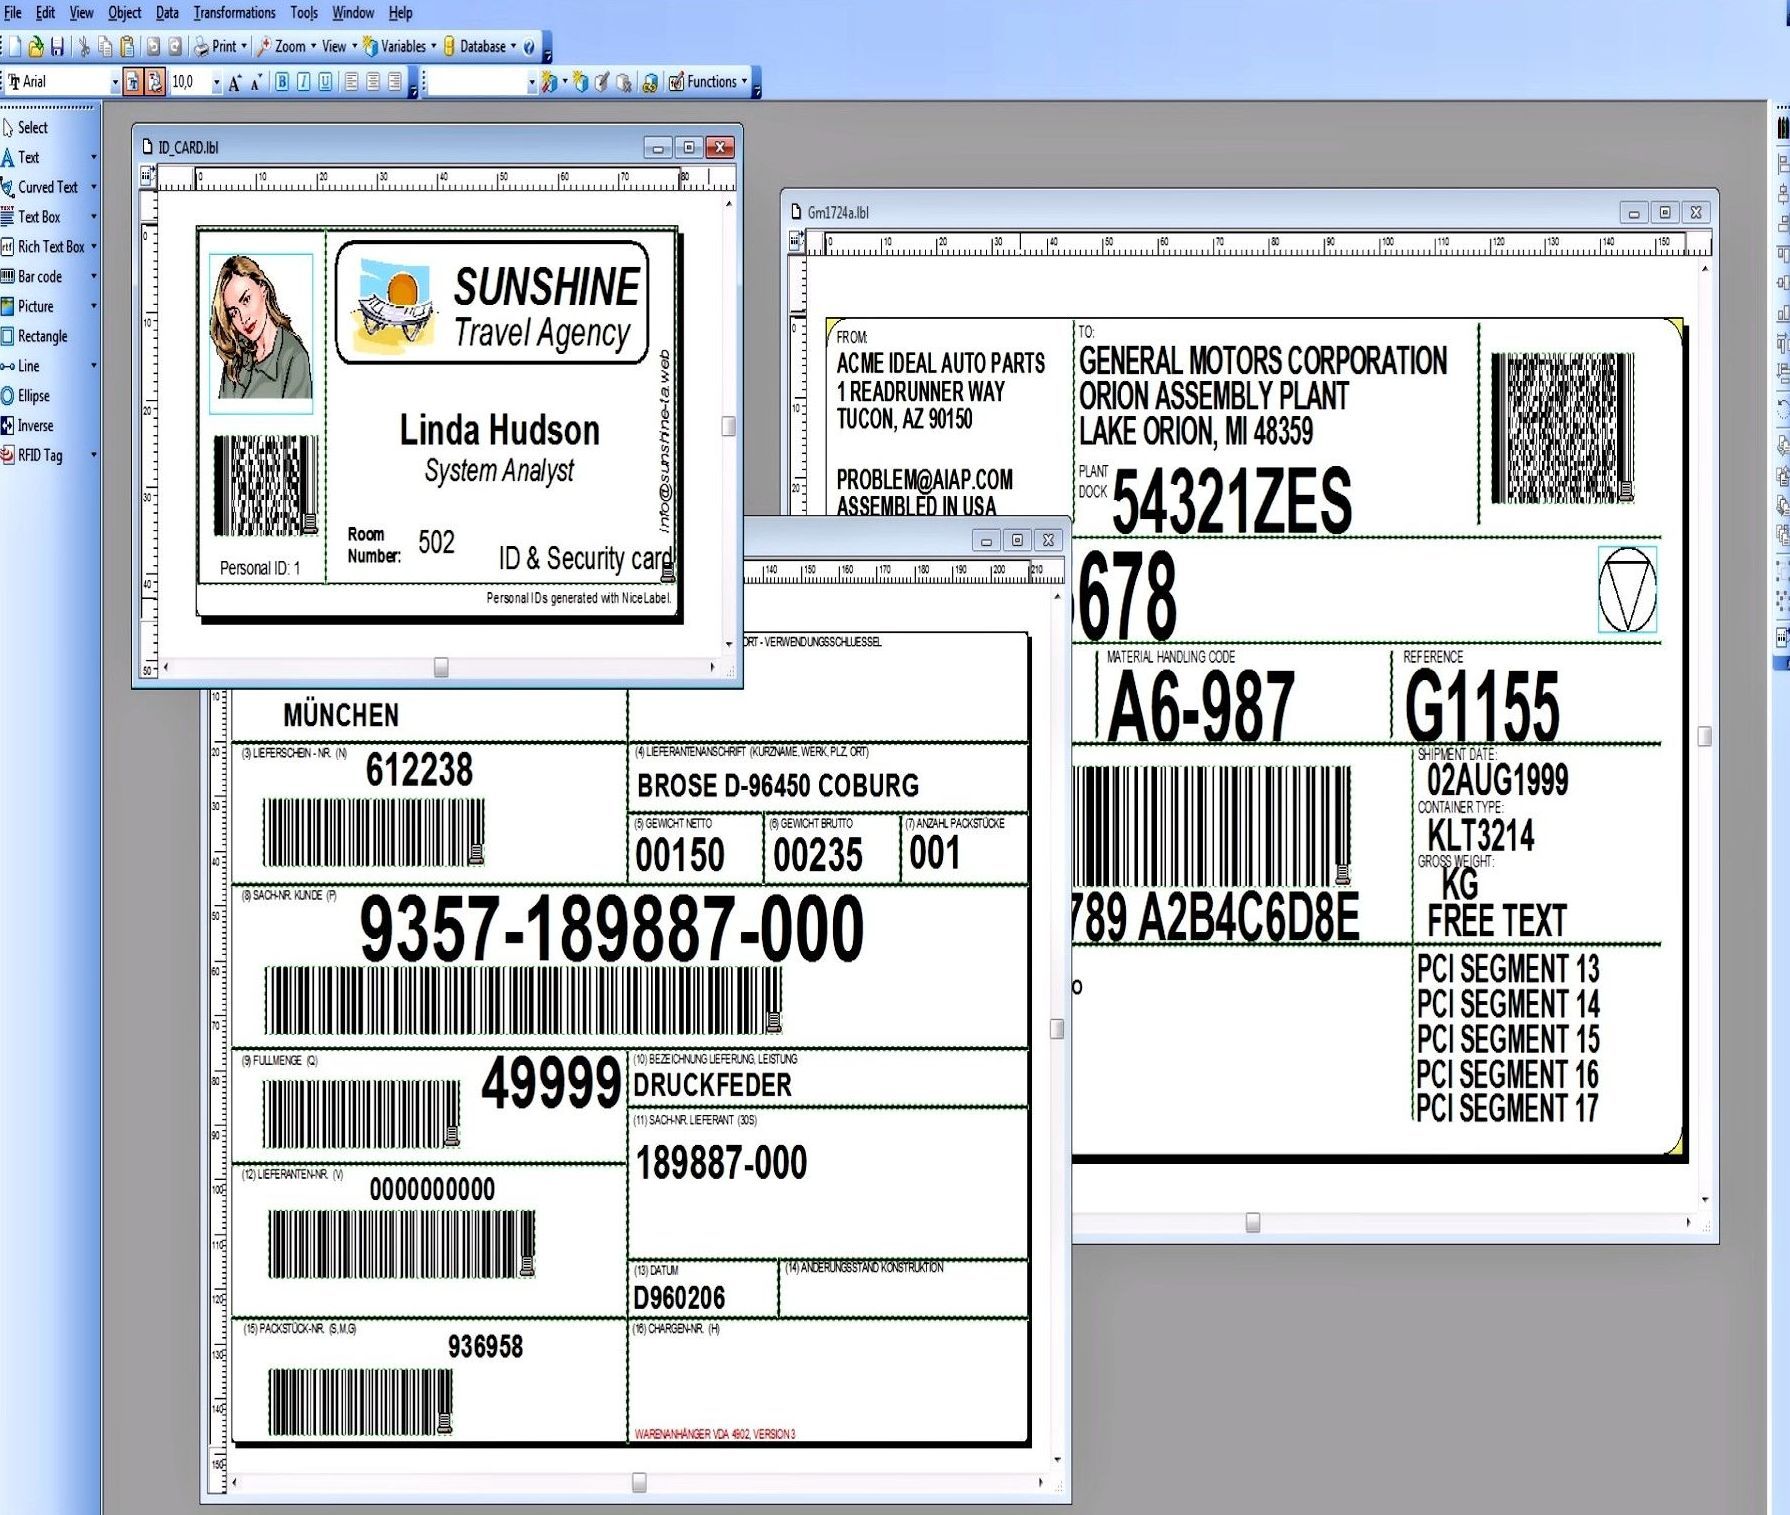This screenshot has width=1790, height=1515.
Task: Select the Ellipse tool
Action: 32,396
